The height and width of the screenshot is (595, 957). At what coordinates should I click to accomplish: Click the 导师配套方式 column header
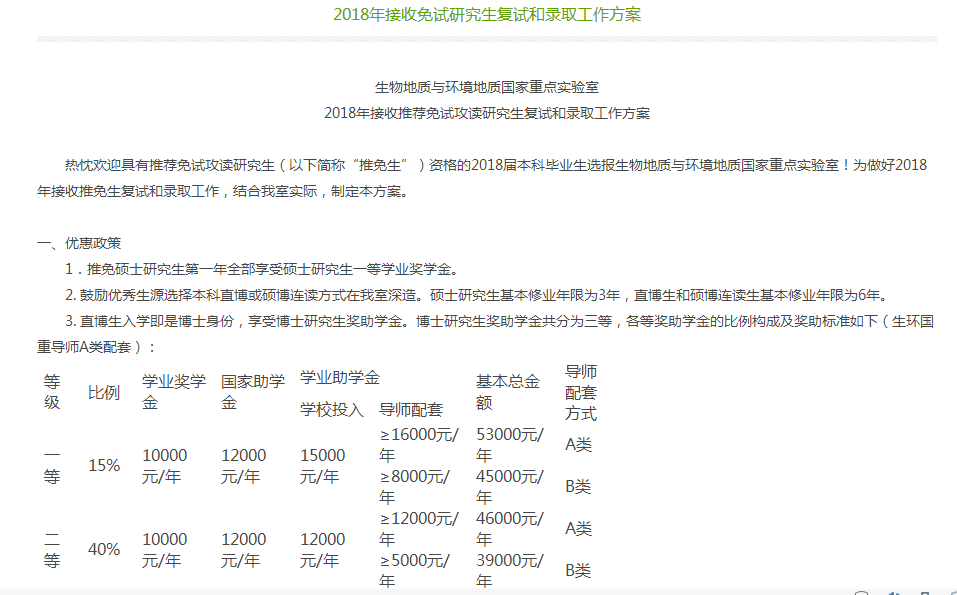pyautogui.click(x=581, y=392)
